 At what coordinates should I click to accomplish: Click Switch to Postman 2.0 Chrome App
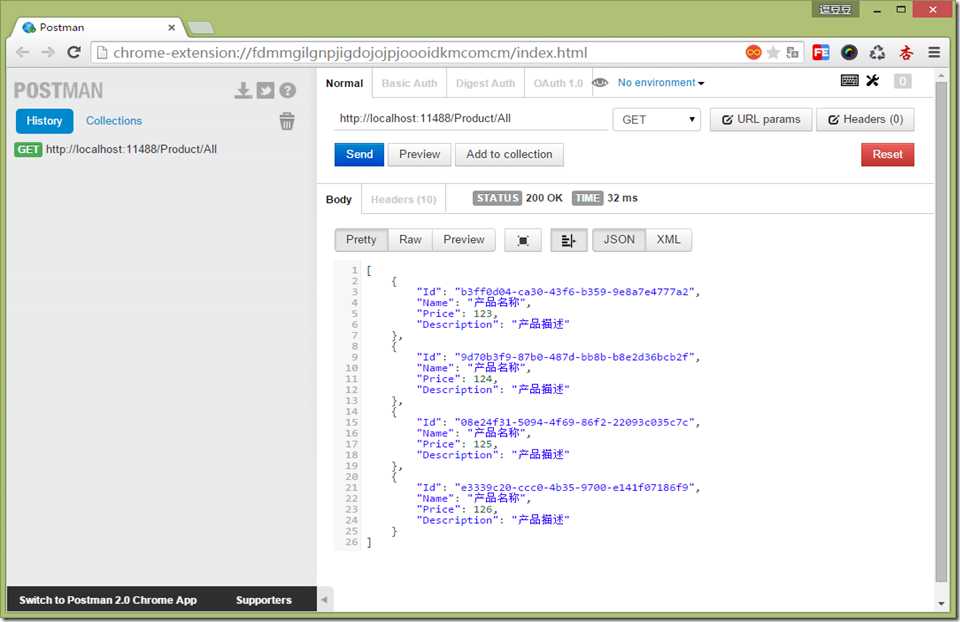[x=108, y=600]
